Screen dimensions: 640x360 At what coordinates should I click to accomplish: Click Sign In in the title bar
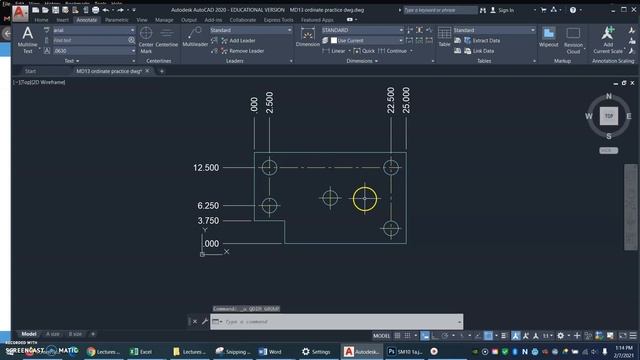[502, 10]
